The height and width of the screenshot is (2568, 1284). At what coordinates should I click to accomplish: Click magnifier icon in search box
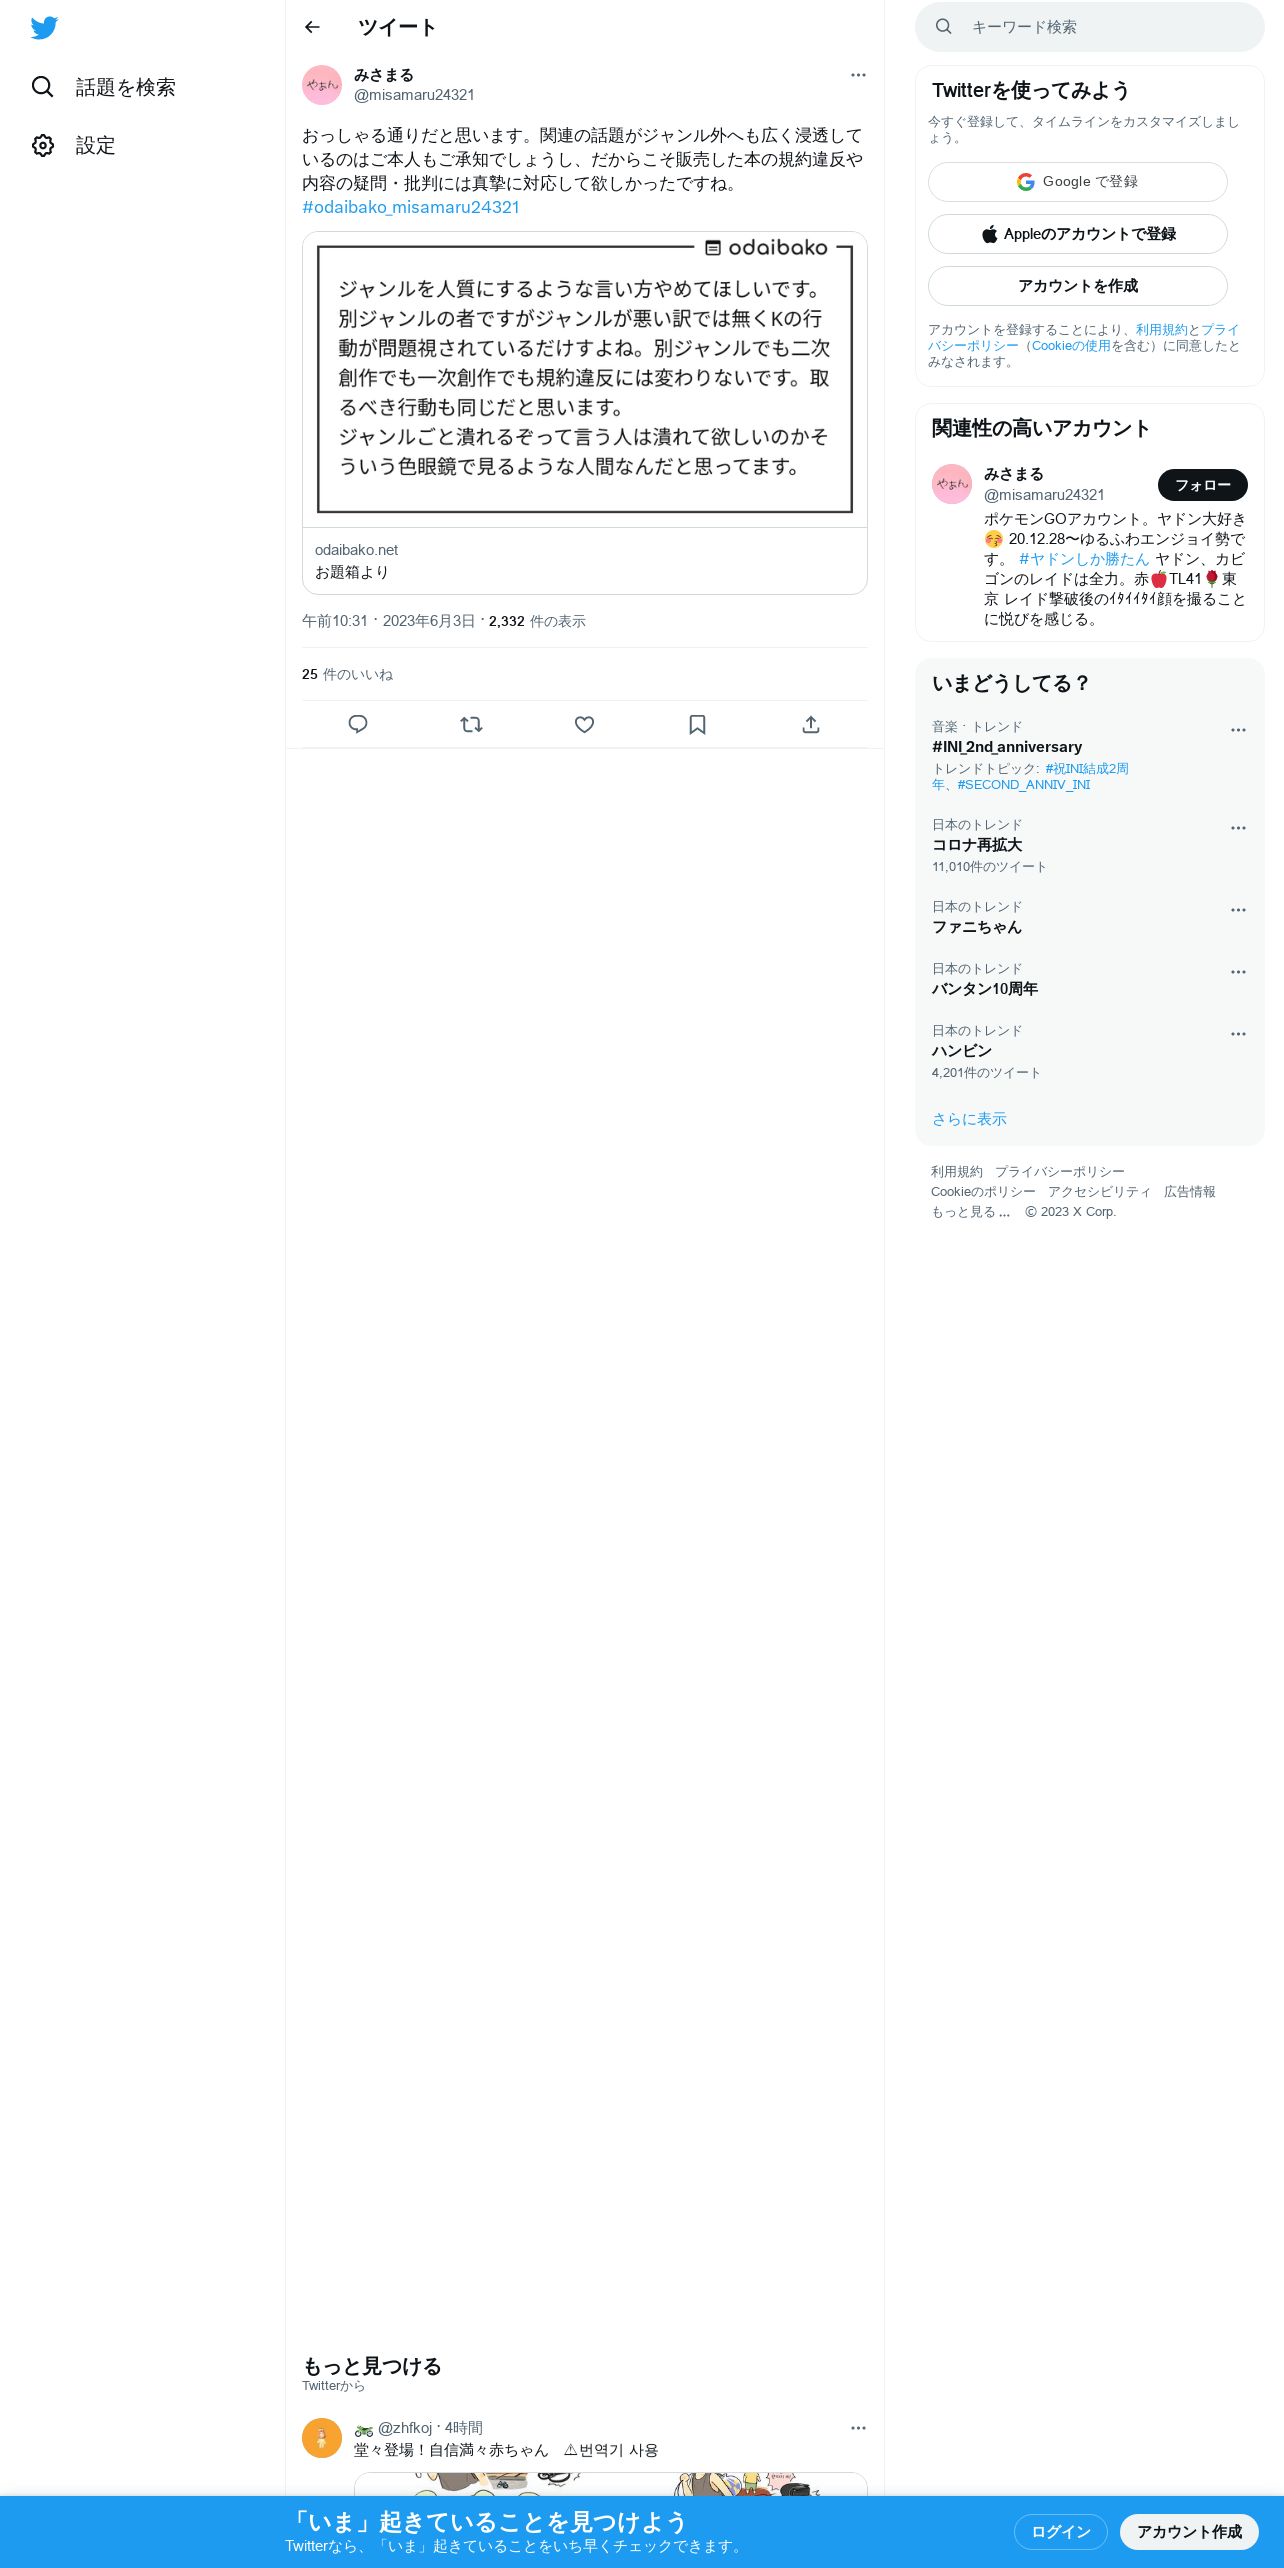[x=943, y=27]
